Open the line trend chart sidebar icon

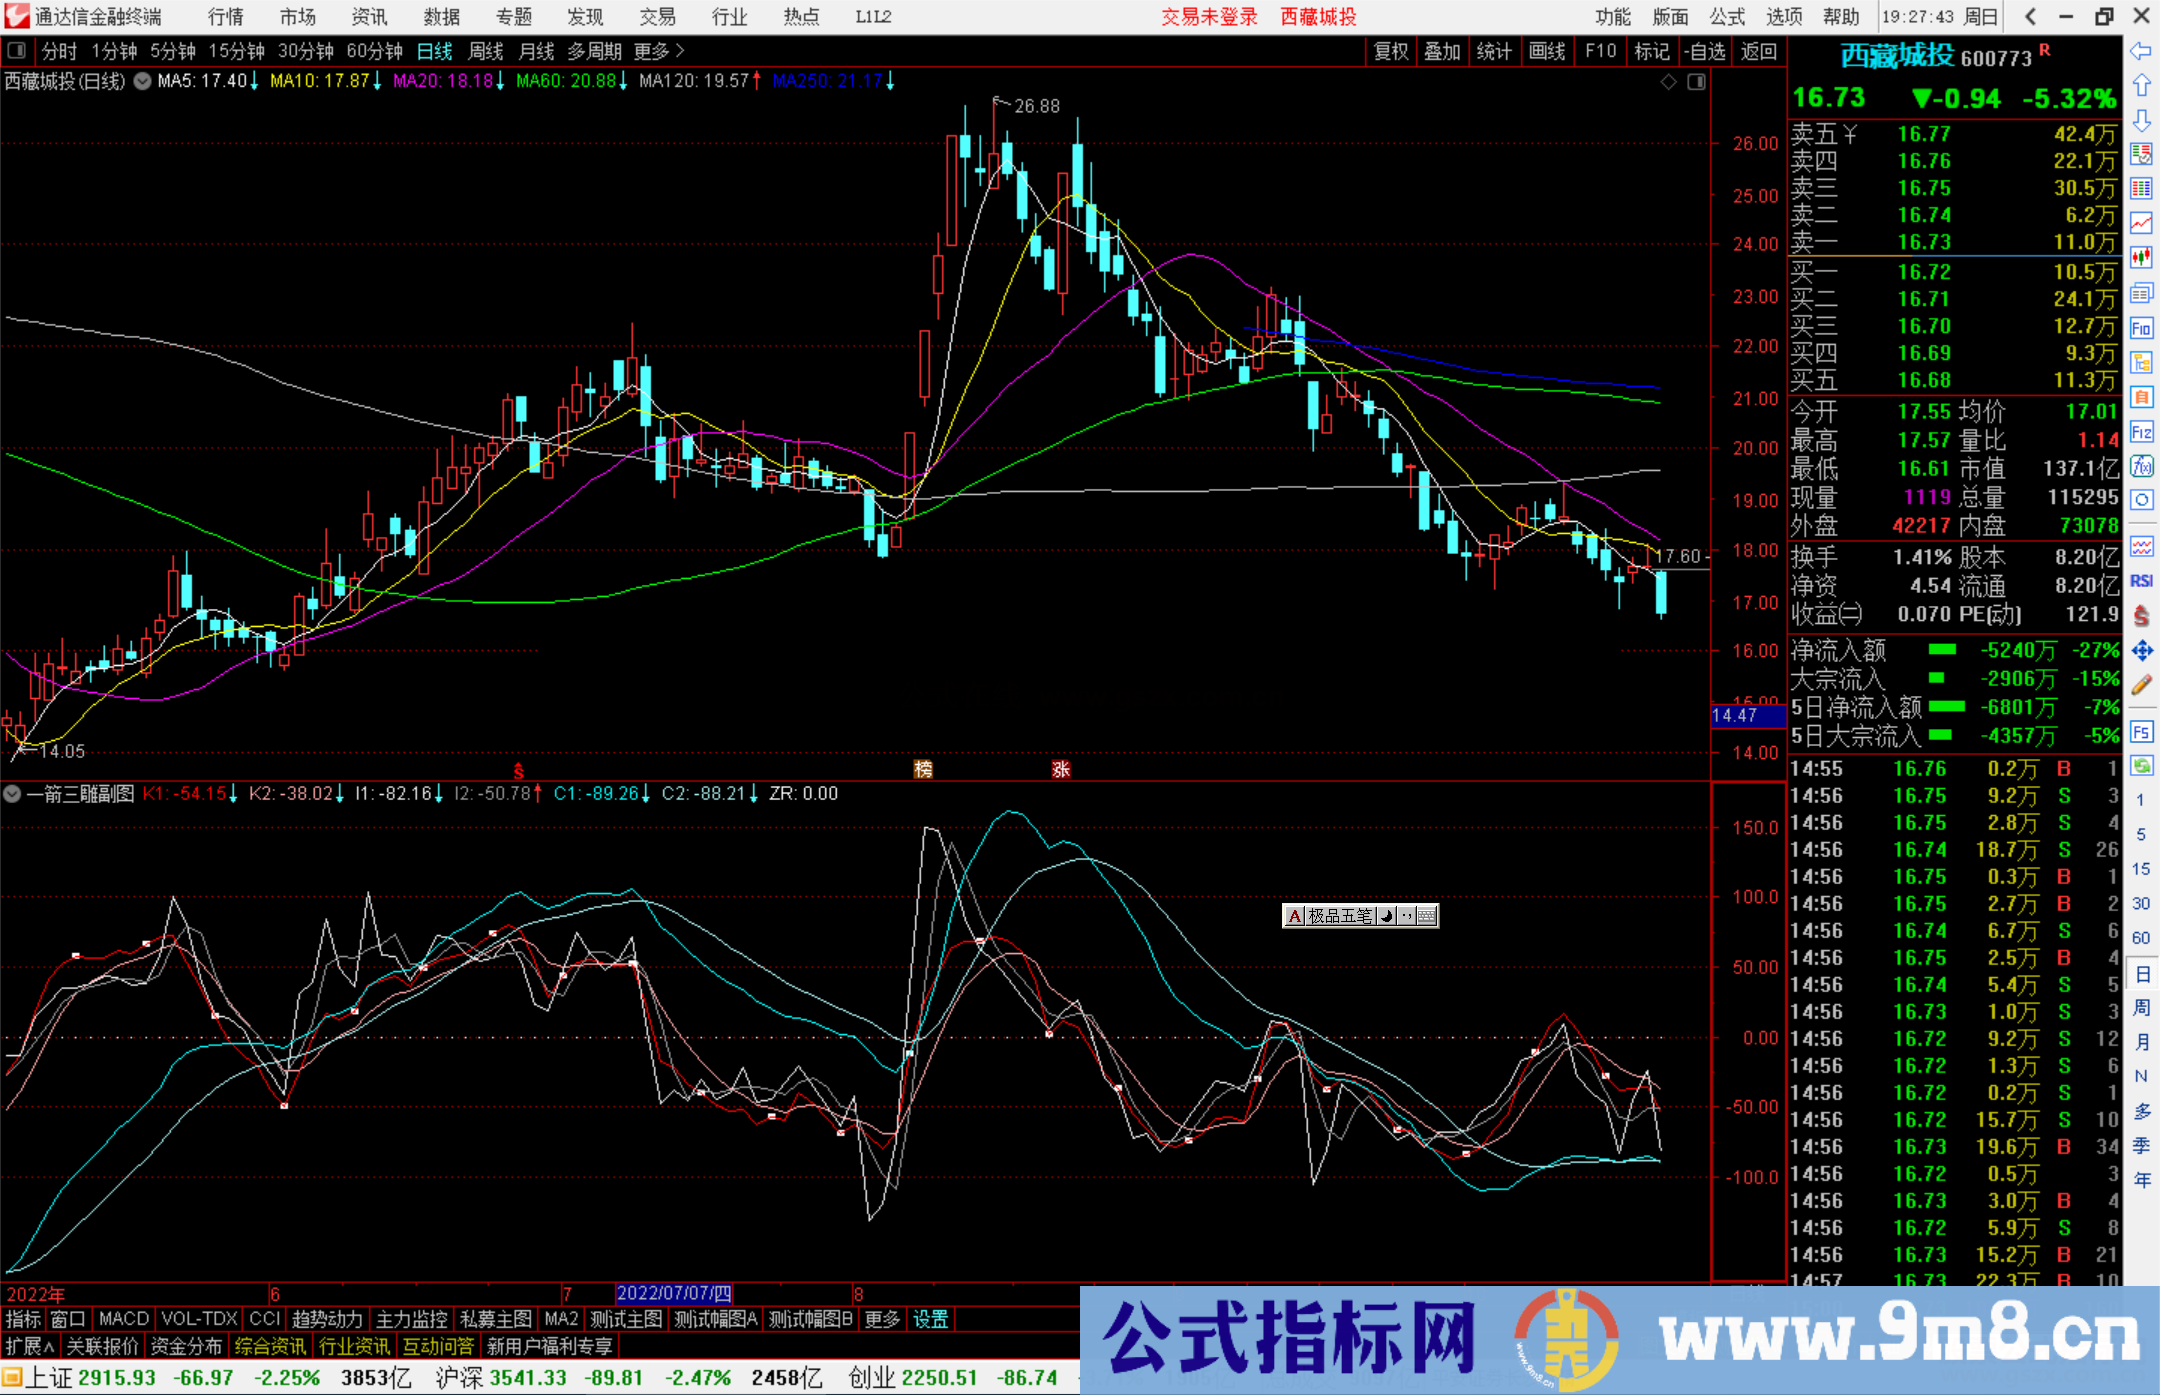2141,223
